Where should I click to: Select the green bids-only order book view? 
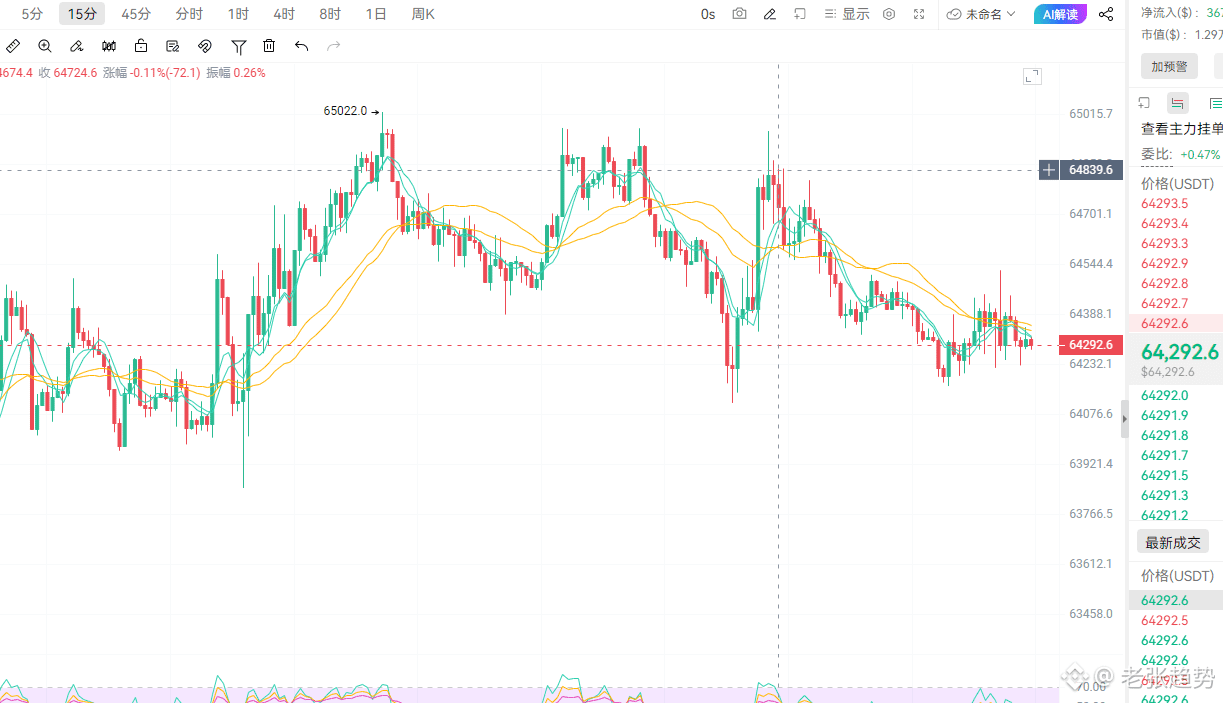[1214, 103]
